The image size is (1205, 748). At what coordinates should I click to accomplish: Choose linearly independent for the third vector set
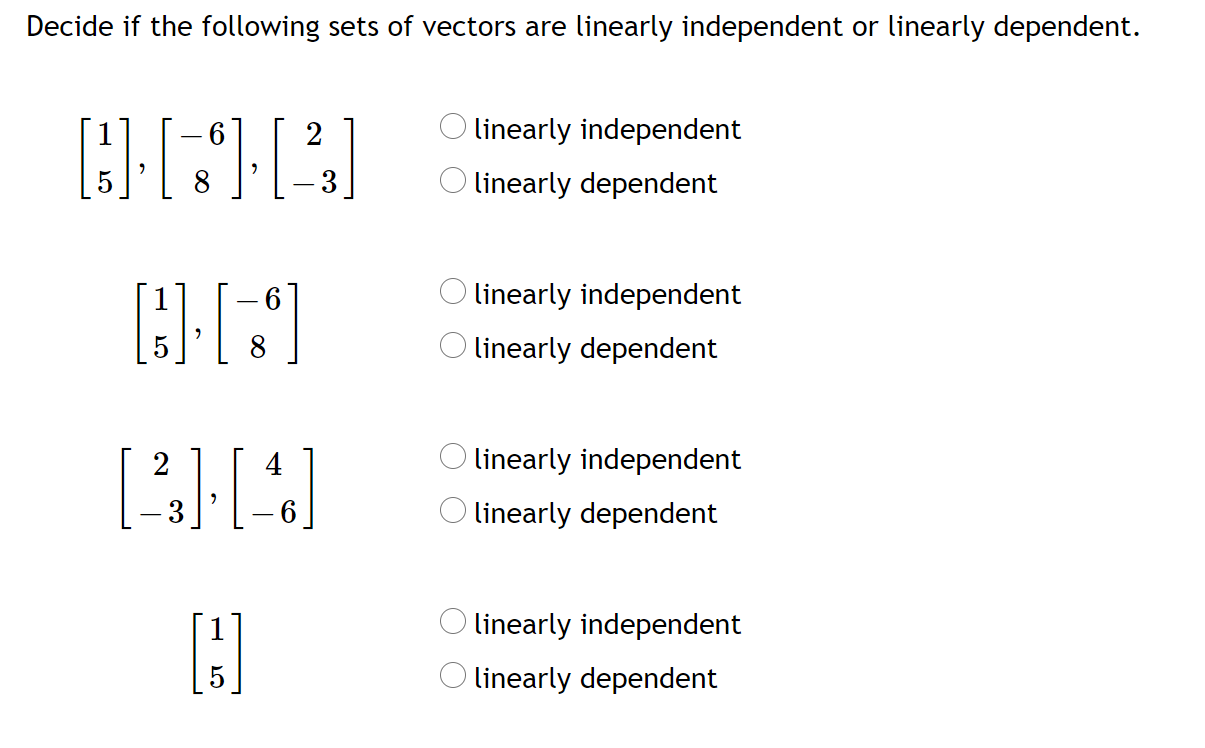pos(452,456)
